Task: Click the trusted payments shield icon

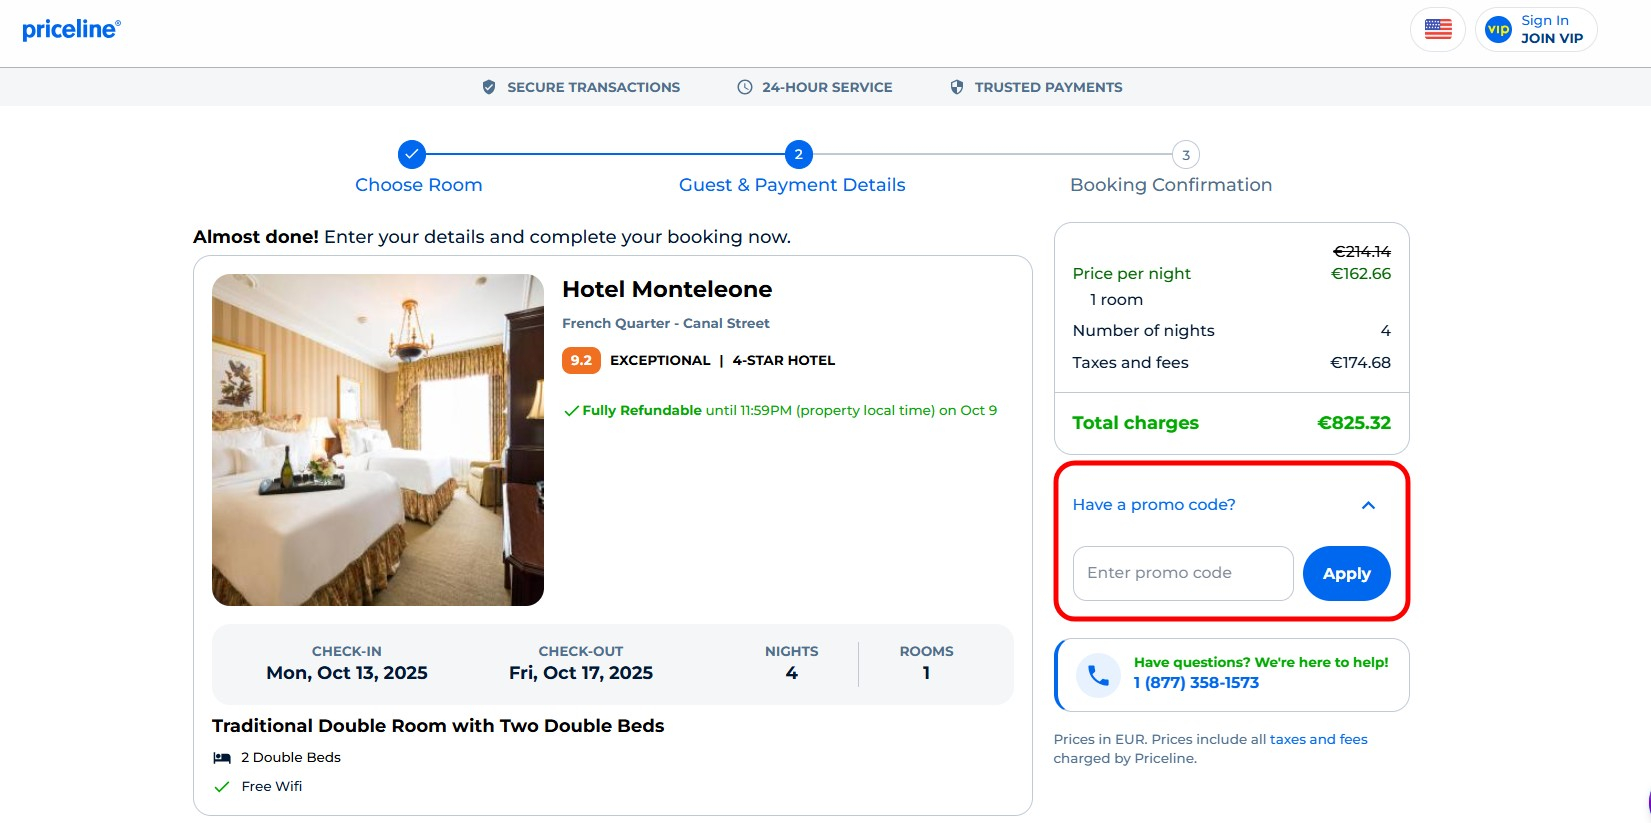Action: (957, 87)
